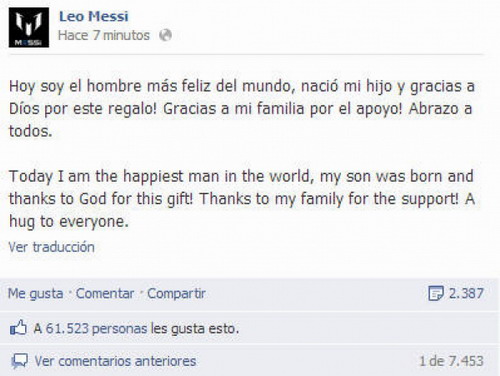Click the speech-bubble comments icon
500x376 pixels.
[19, 361]
